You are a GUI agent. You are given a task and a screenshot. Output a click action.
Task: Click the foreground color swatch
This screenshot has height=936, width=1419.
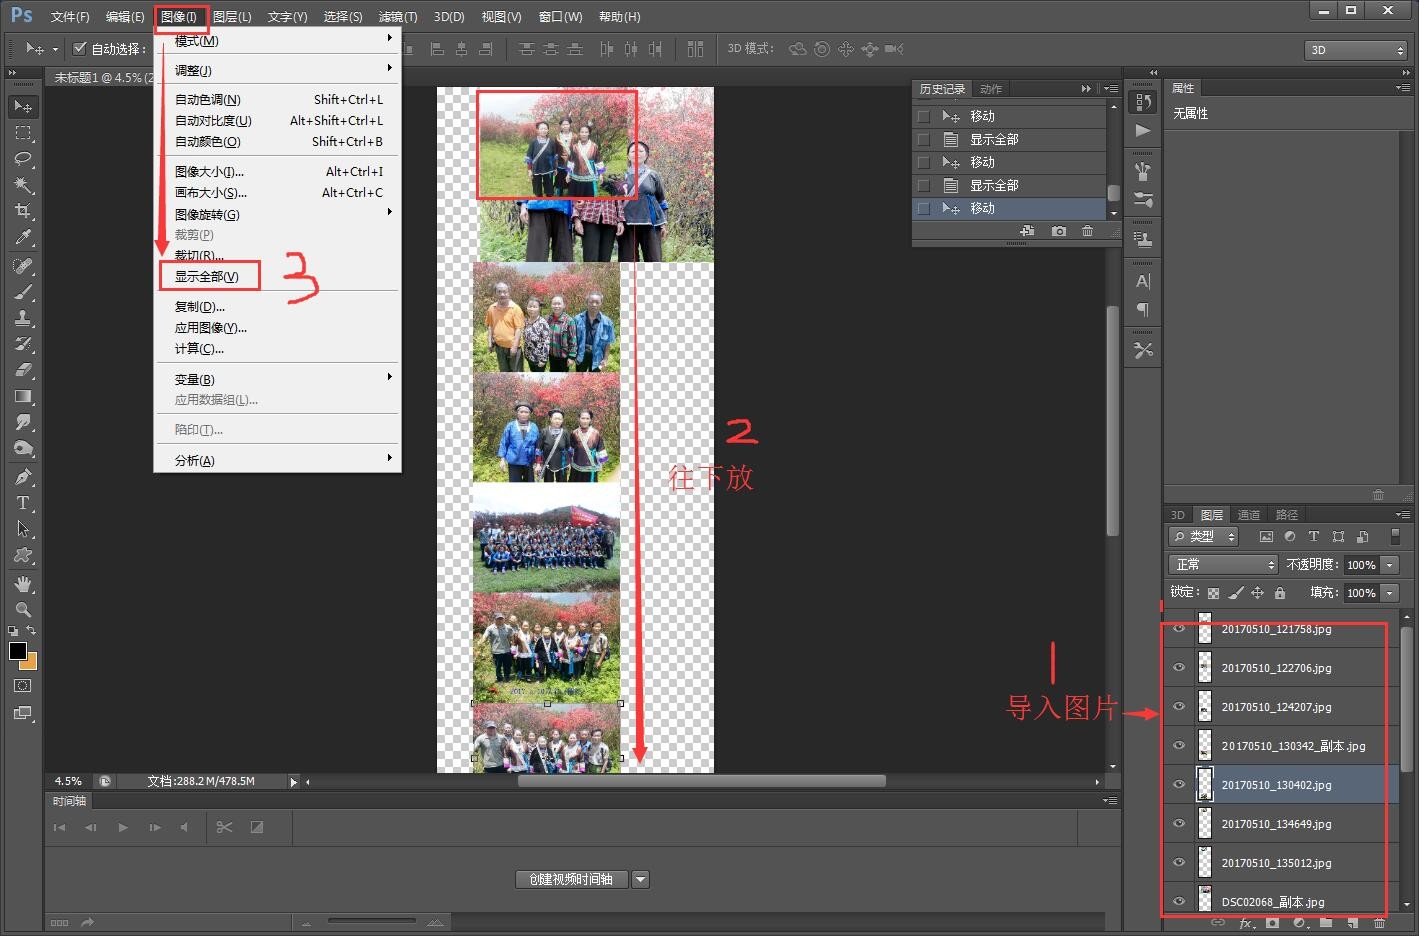(17, 651)
